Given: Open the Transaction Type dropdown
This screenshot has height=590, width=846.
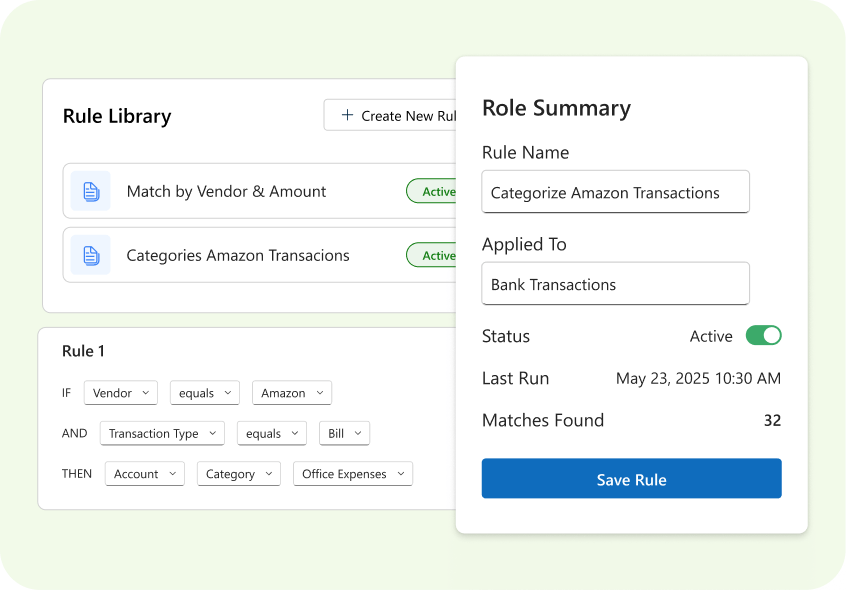Looking at the screenshot, I should [162, 433].
